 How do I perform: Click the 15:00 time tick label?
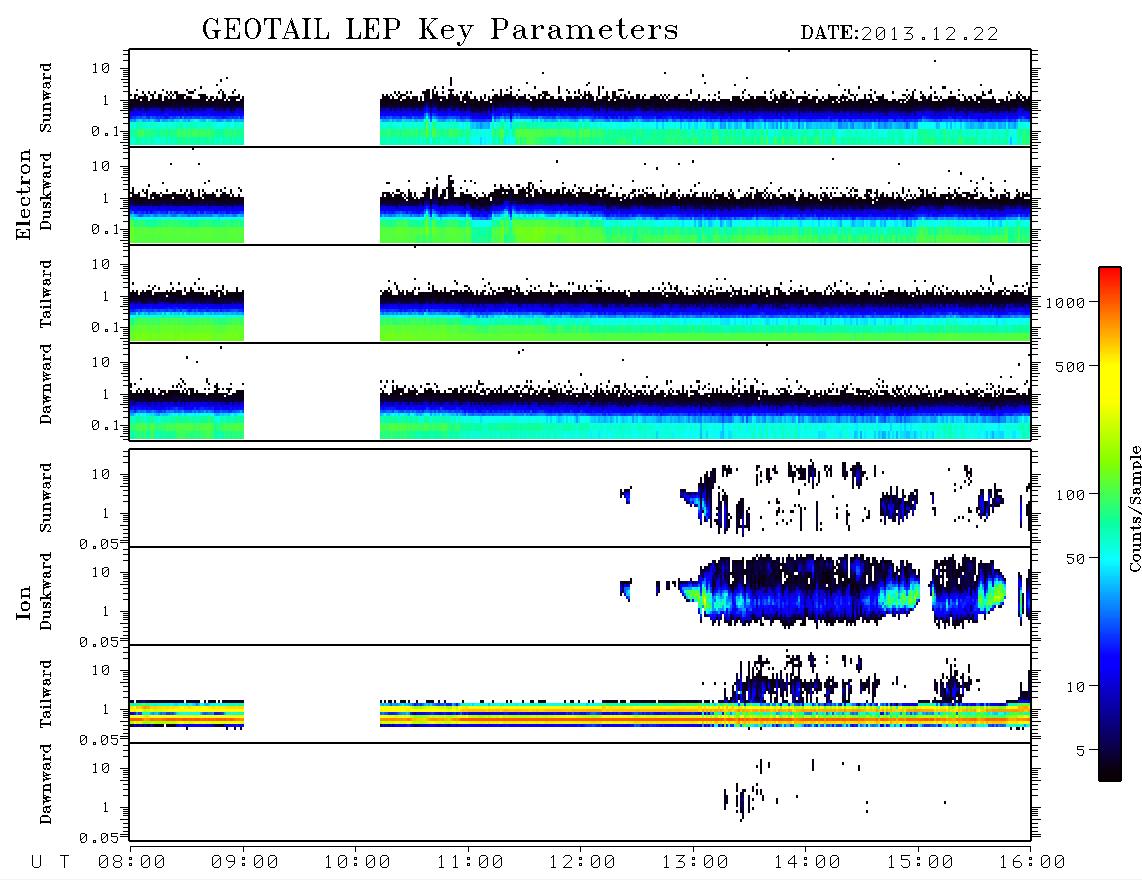(920, 863)
